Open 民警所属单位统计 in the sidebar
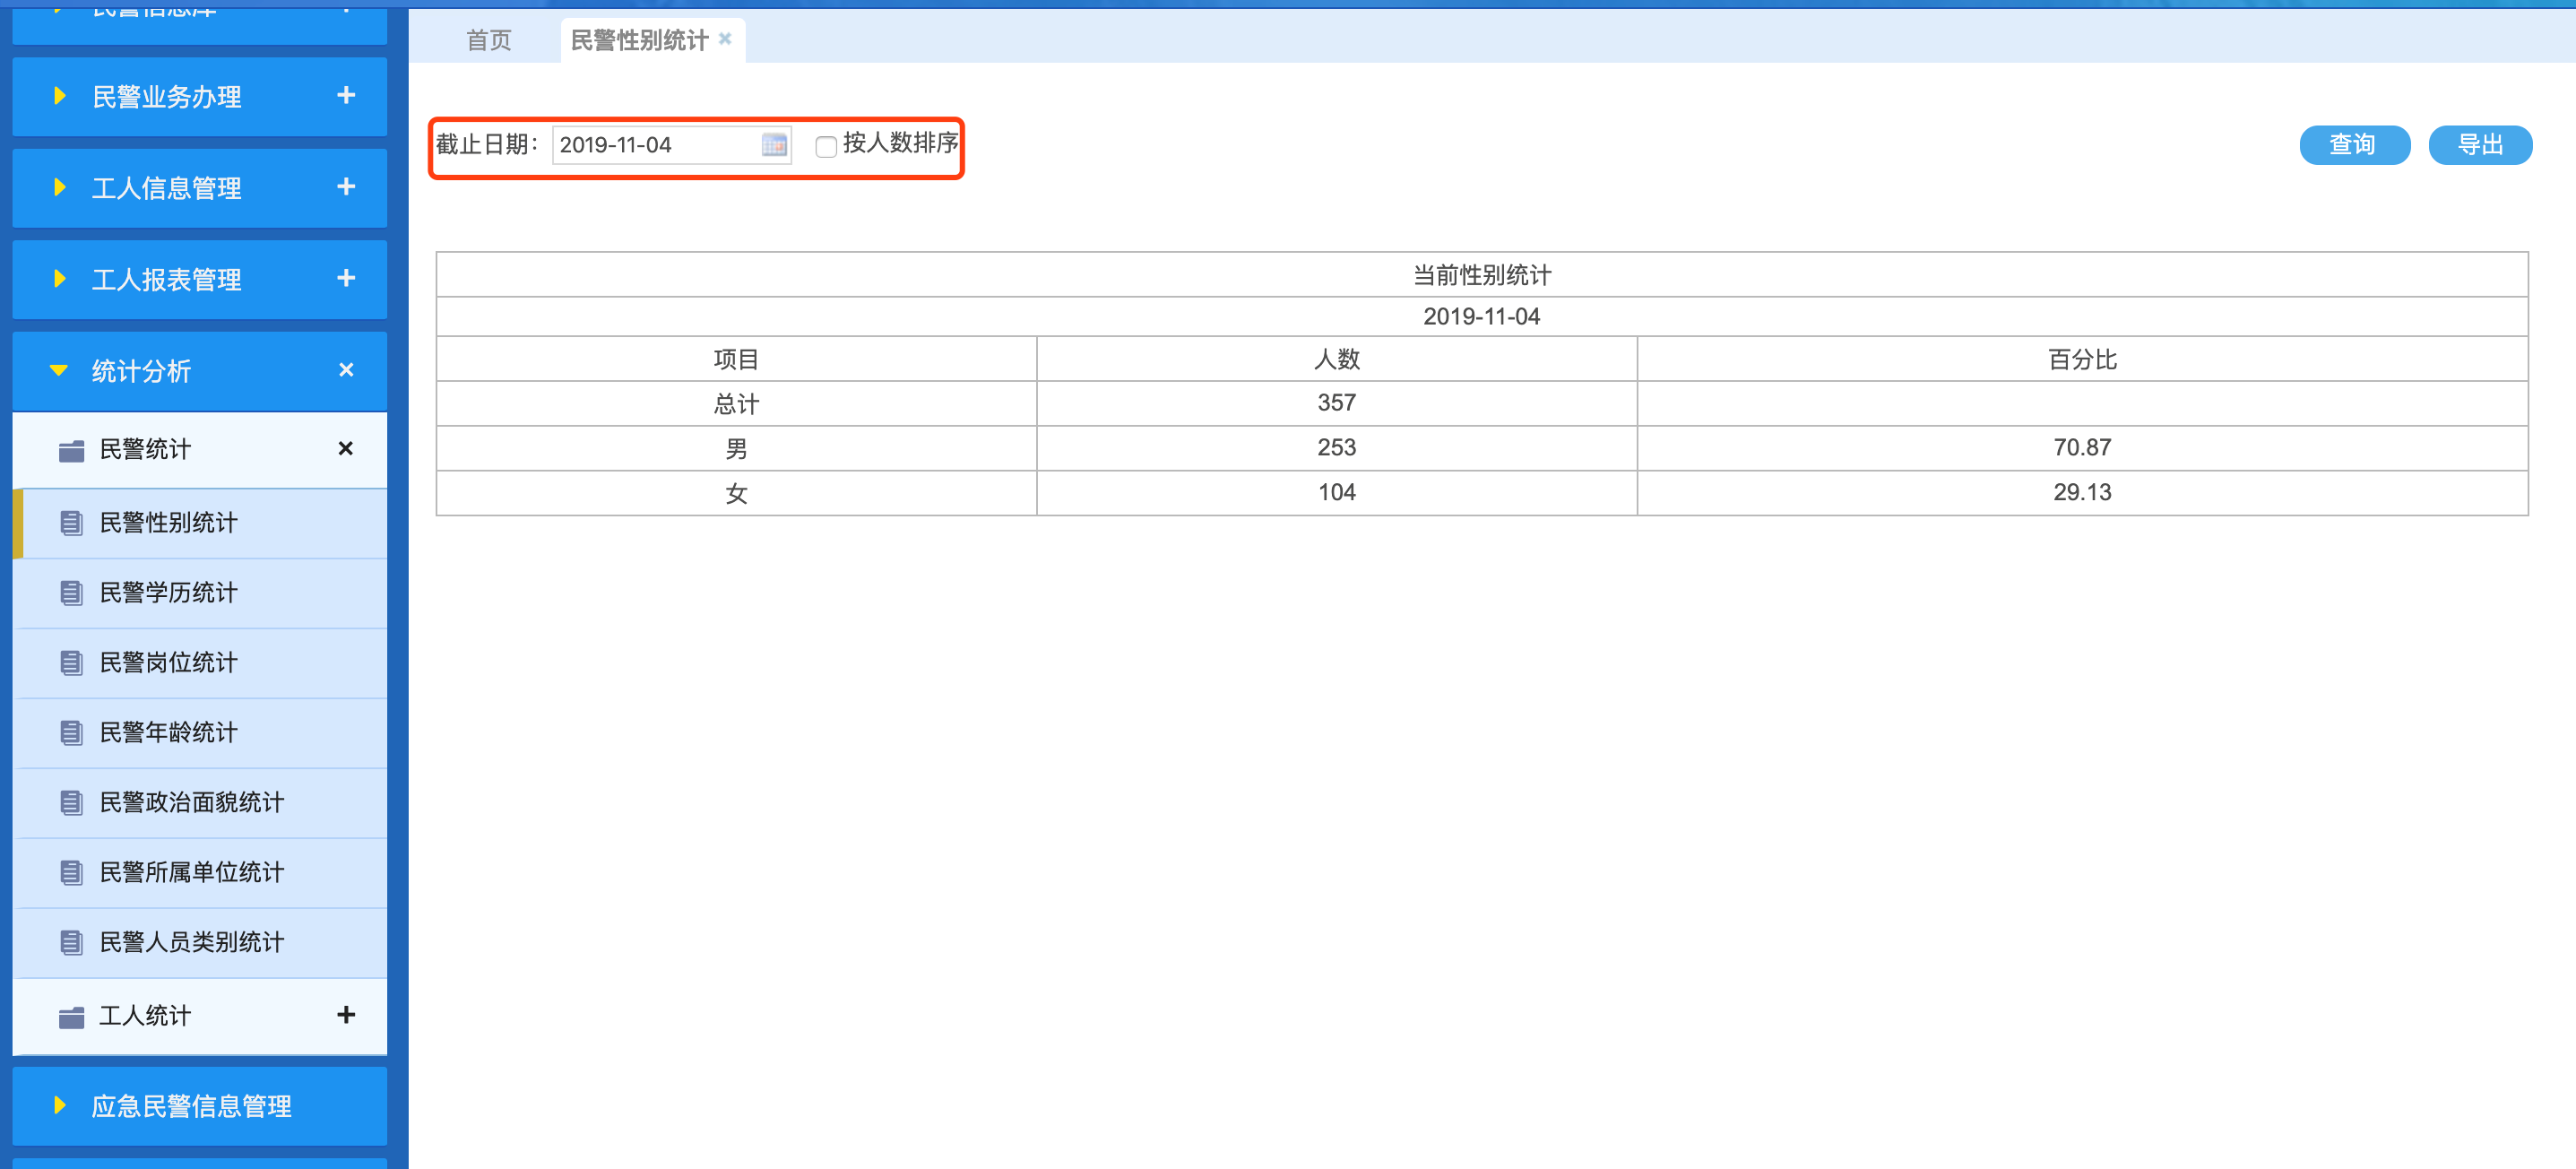 tap(200, 873)
